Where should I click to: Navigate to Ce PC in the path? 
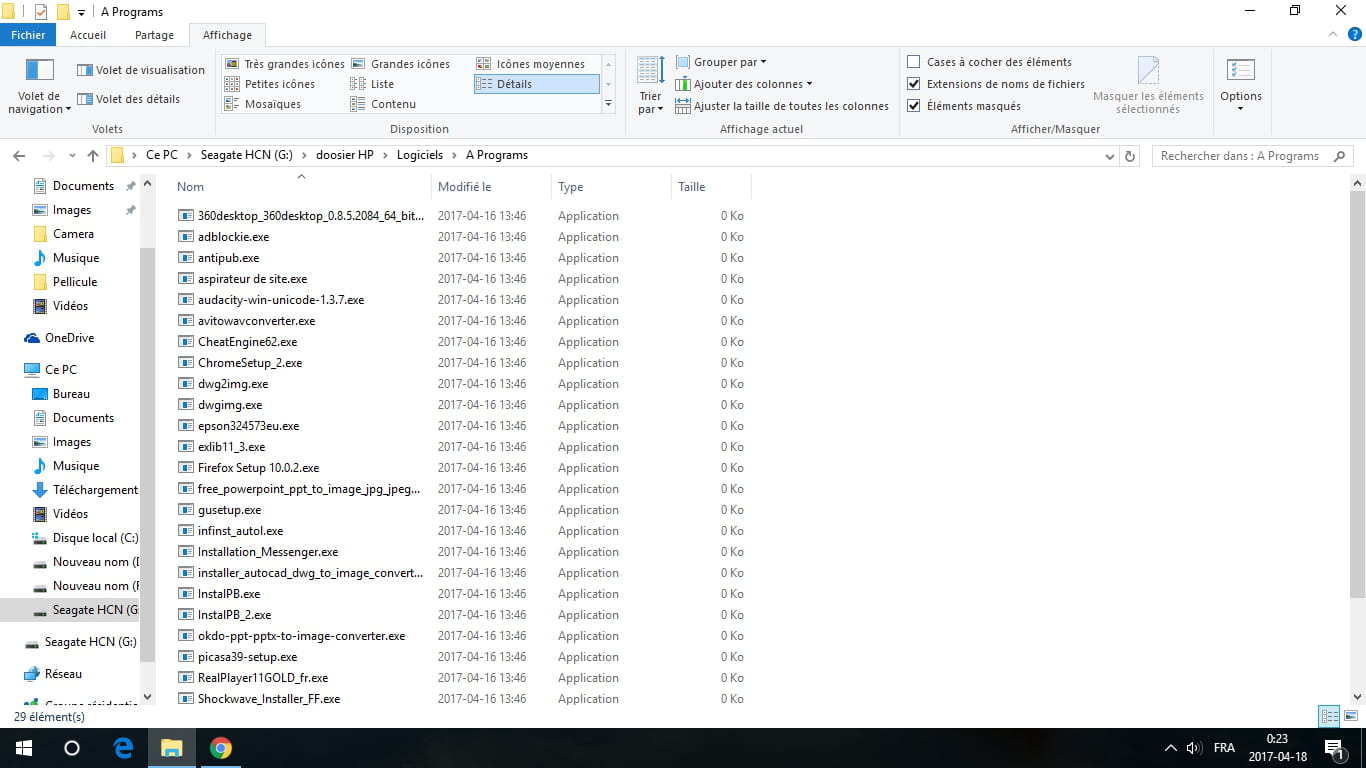click(161, 156)
